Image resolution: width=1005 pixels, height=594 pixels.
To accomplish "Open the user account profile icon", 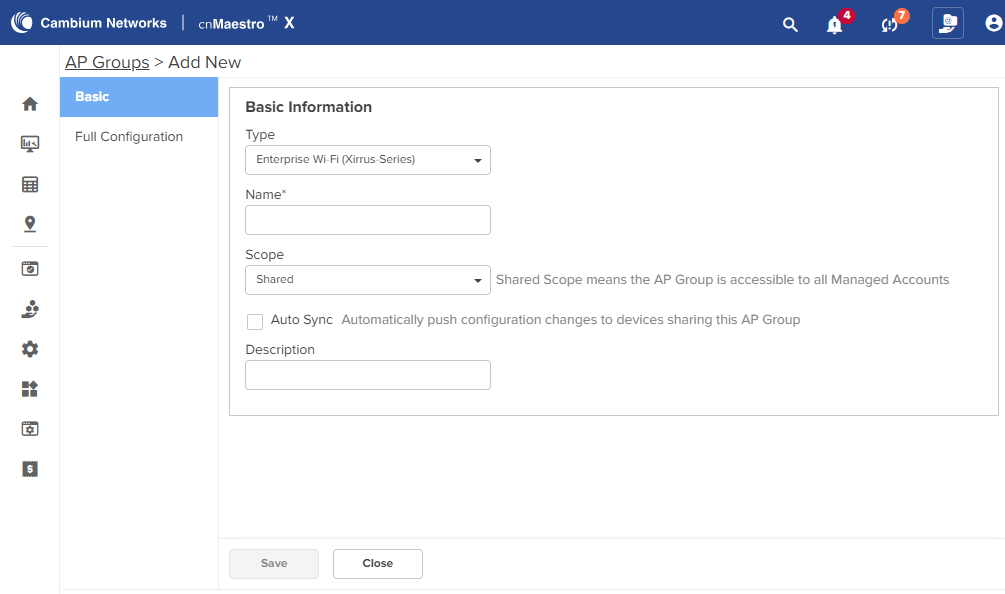I will (993, 23).
